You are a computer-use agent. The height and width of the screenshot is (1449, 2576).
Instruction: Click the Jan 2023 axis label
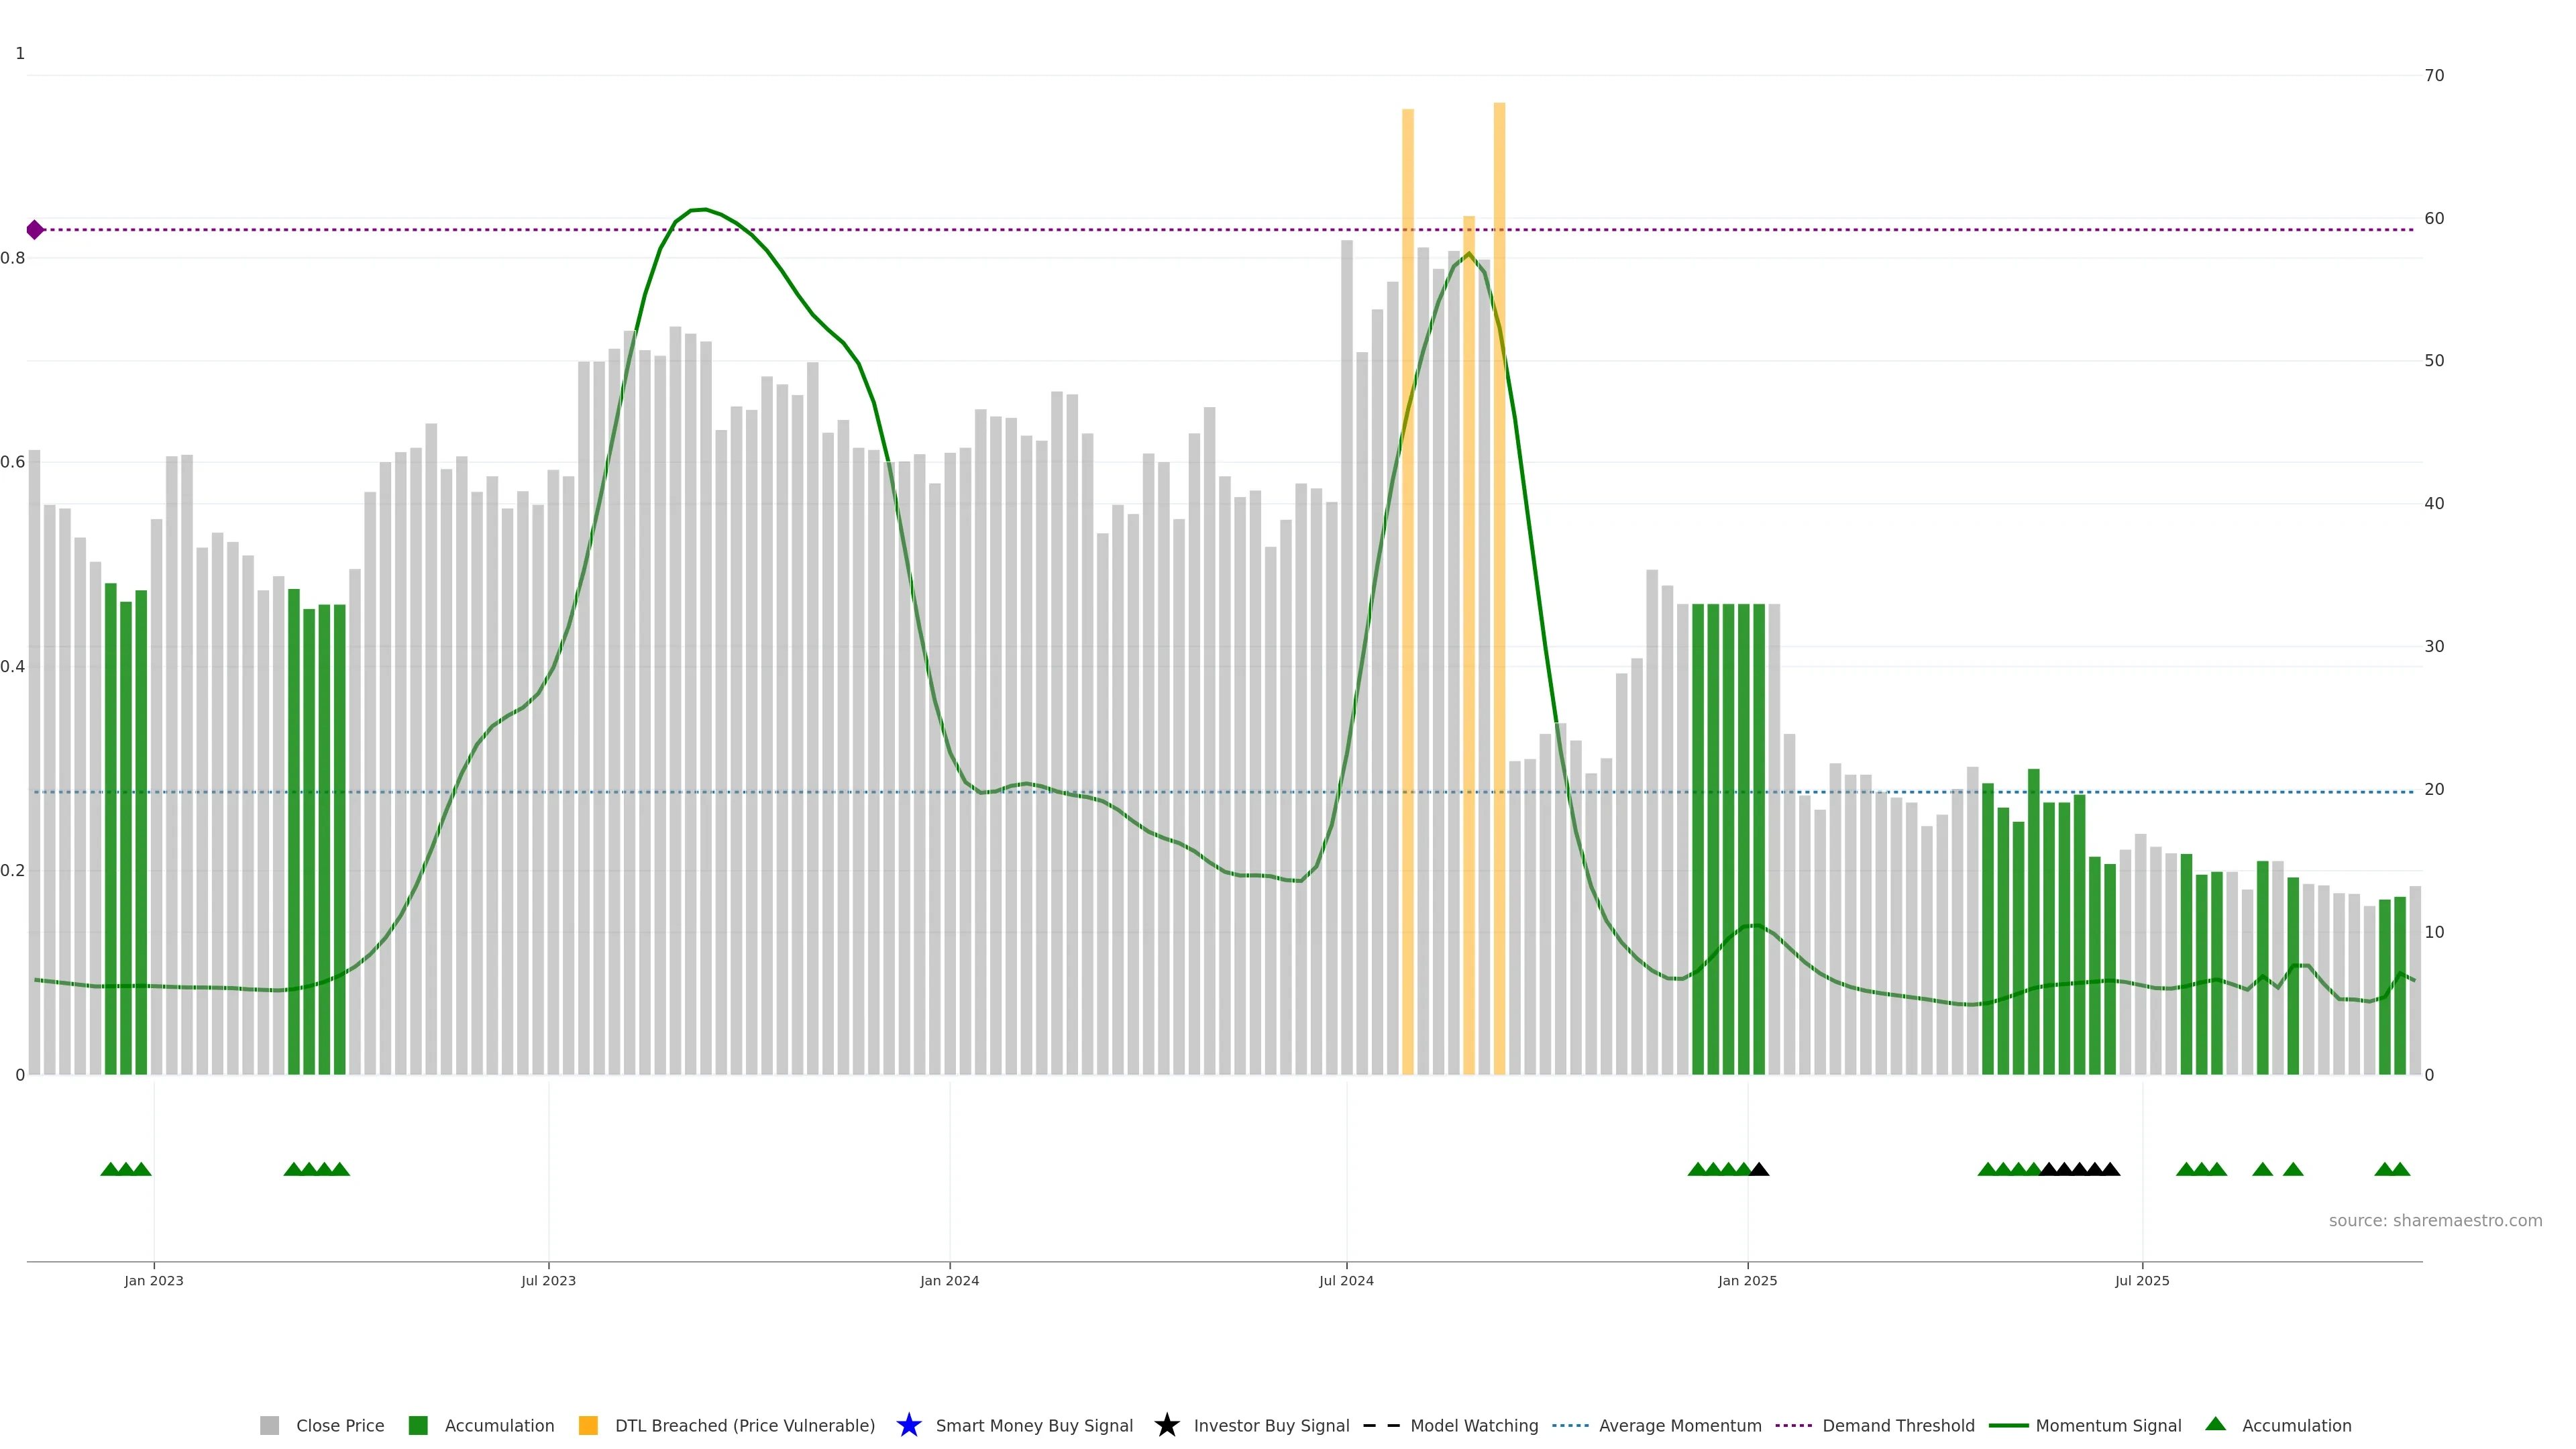154,1280
